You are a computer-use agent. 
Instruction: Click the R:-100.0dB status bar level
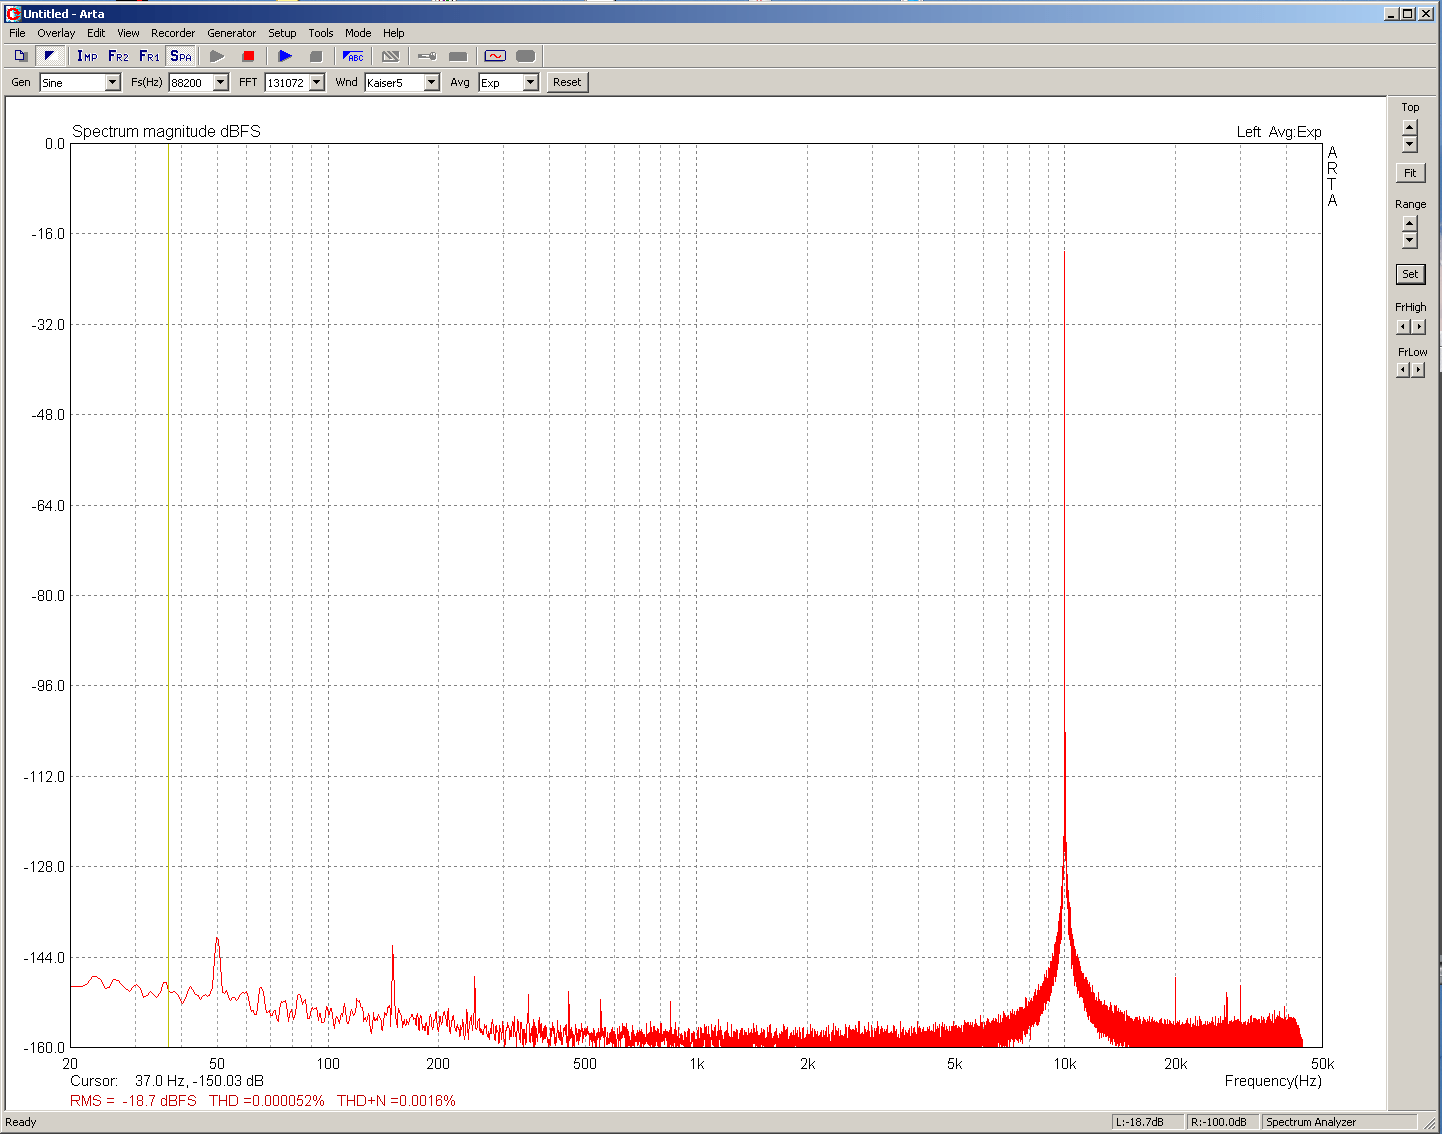pyautogui.click(x=1222, y=1122)
